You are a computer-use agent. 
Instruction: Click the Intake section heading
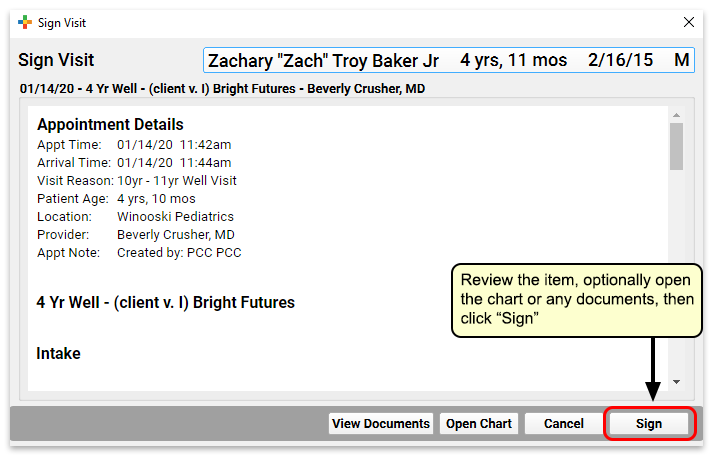tap(58, 354)
